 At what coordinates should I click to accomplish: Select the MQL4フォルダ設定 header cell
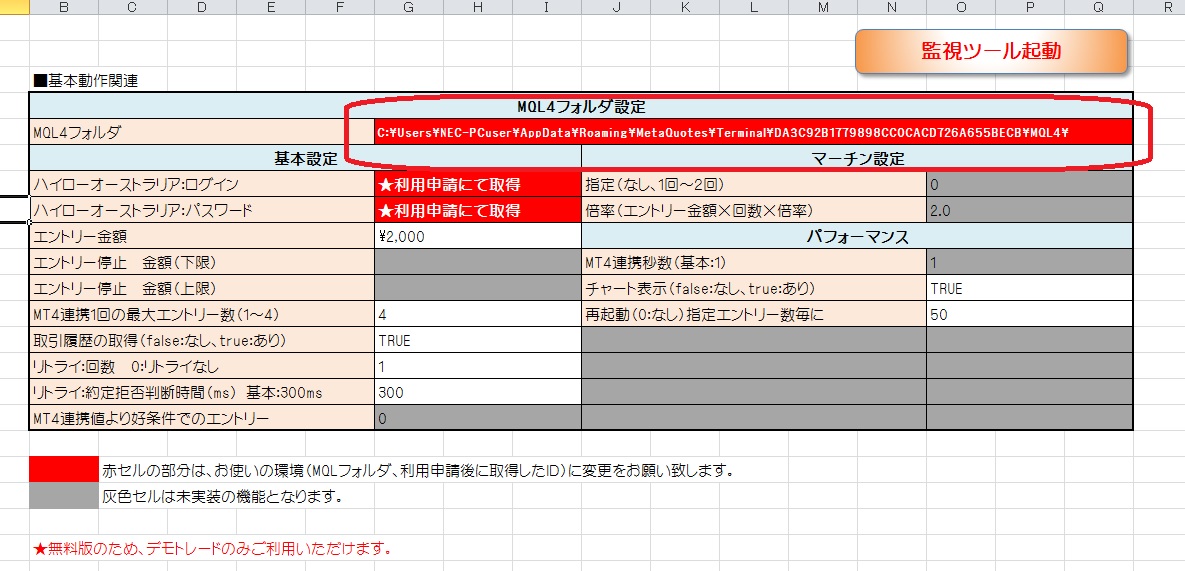coord(580,106)
